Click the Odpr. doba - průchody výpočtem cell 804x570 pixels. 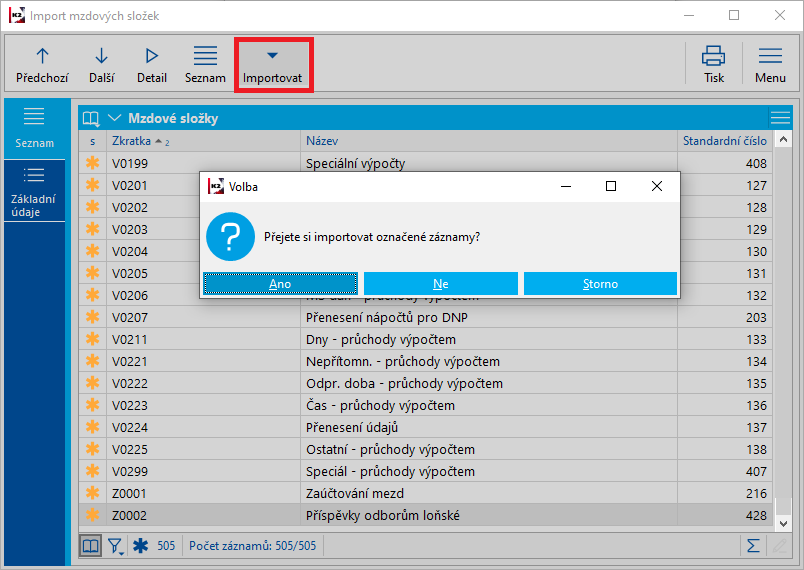click(x=489, y=383)
